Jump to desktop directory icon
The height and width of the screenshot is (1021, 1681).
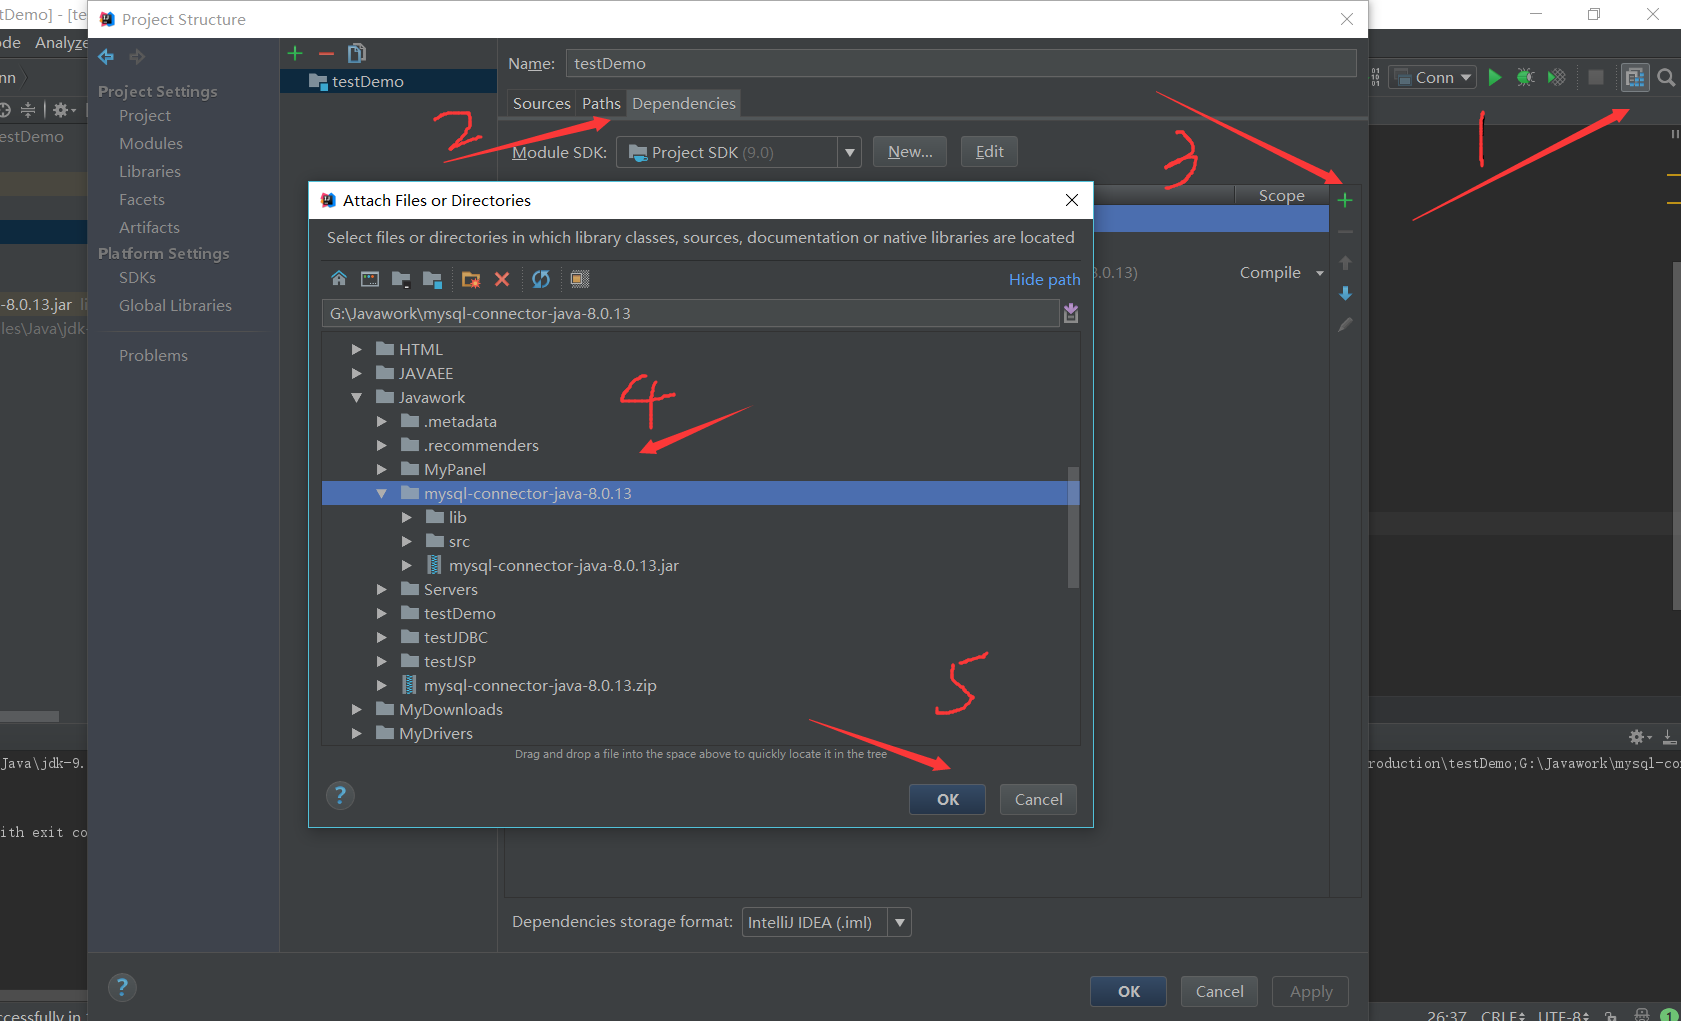(x=370, y=279)
